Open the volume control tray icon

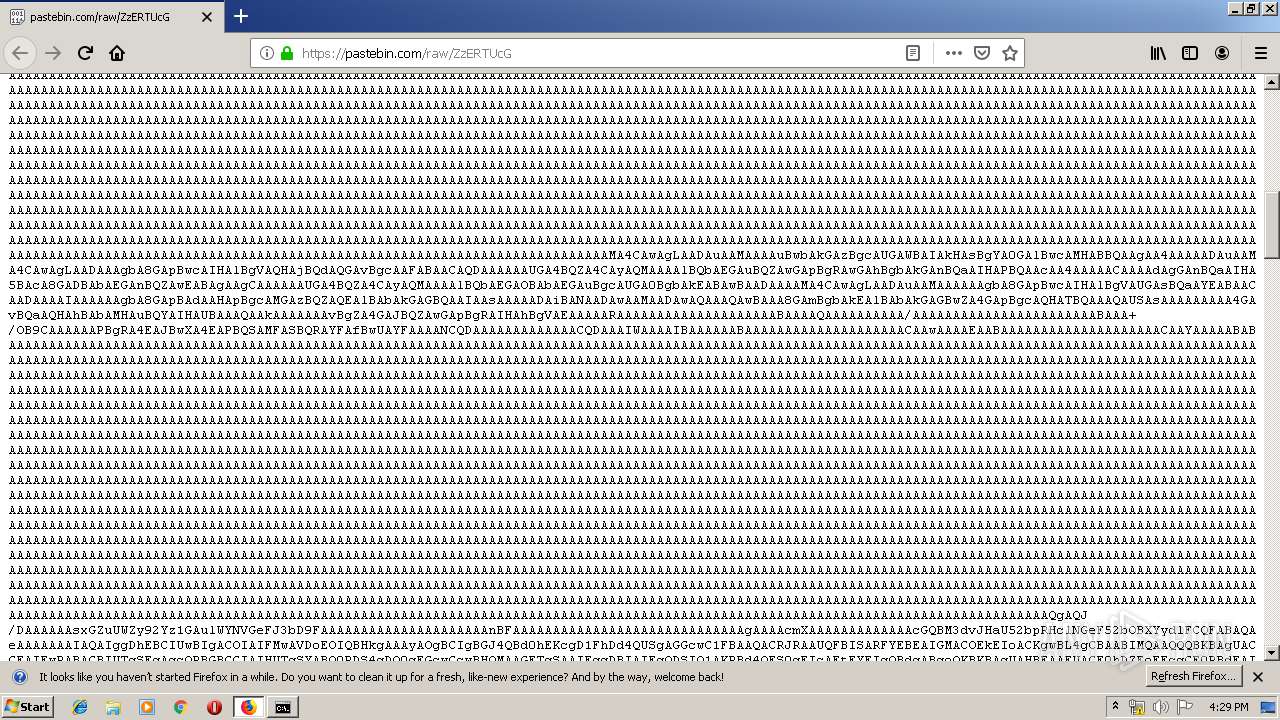[x=1160, y=707]
